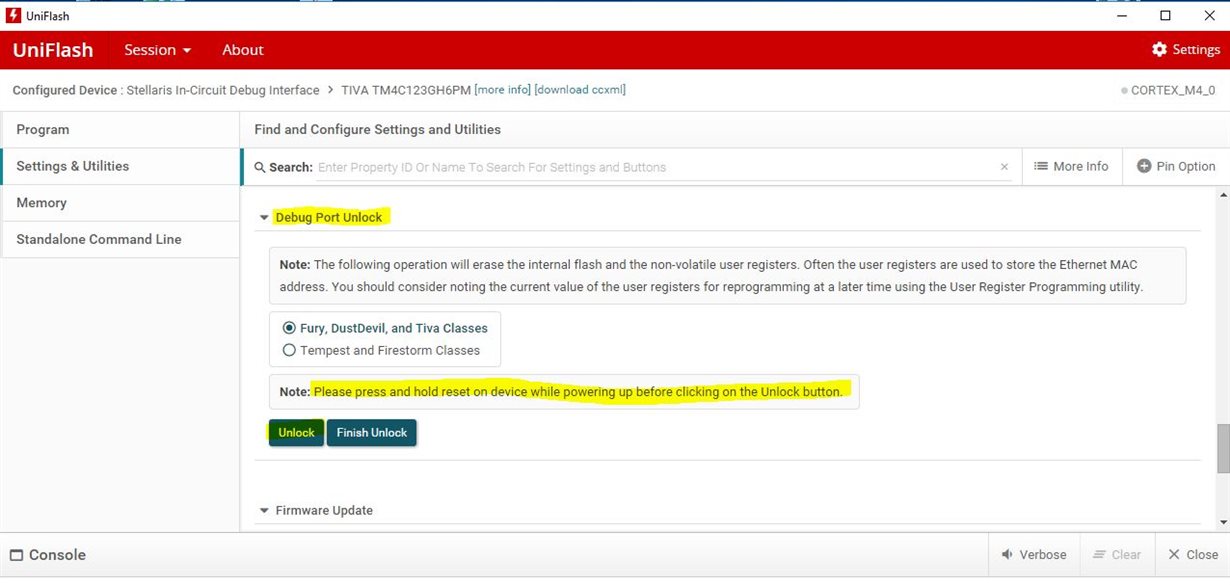The height and width of the screenshot is (585, 1230).
Task: Select Settings & Utilities tab
Action: [120, 166]
